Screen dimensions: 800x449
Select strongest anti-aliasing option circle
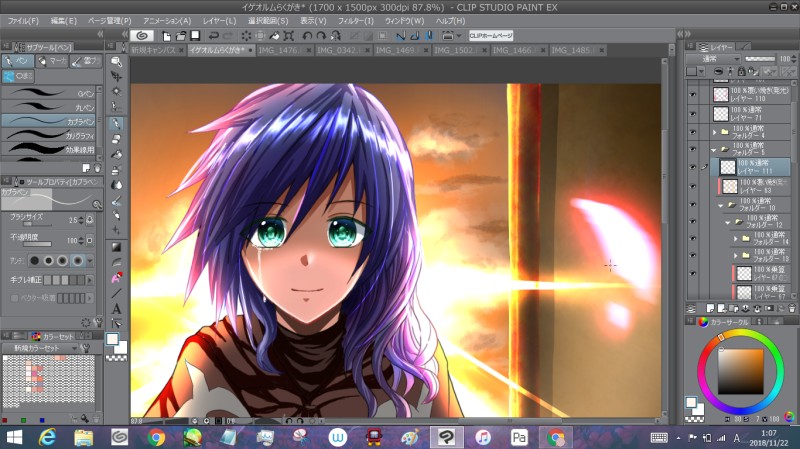pyautogui.click(x=78, y=261)
